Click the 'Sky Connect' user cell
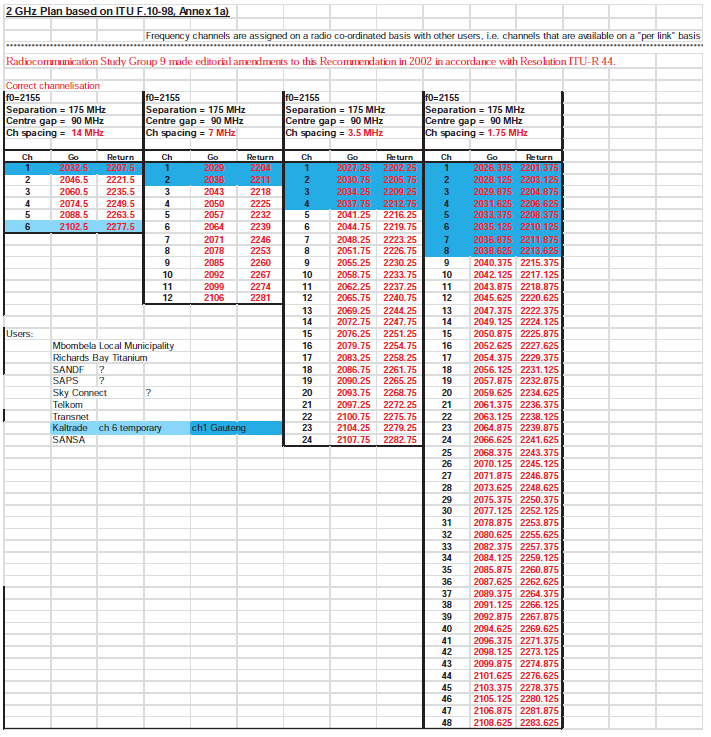 79,392
